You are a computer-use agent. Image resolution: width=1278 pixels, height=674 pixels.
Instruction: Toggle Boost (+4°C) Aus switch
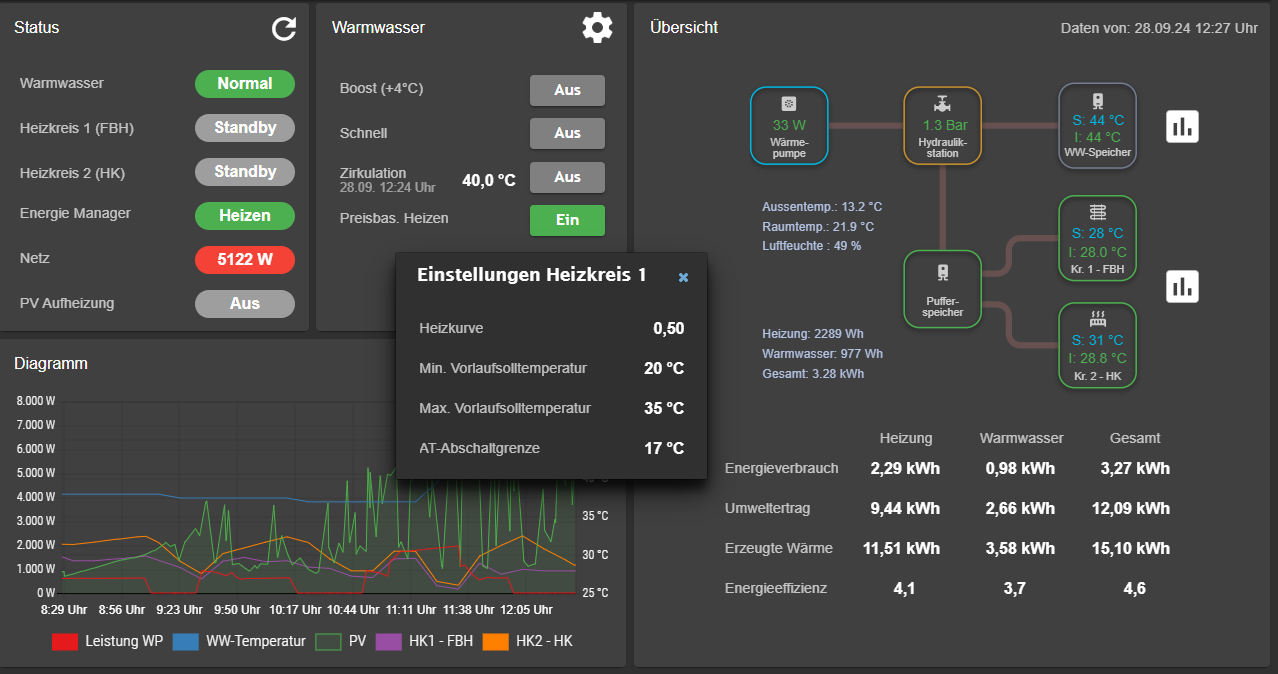pos(567,90)
